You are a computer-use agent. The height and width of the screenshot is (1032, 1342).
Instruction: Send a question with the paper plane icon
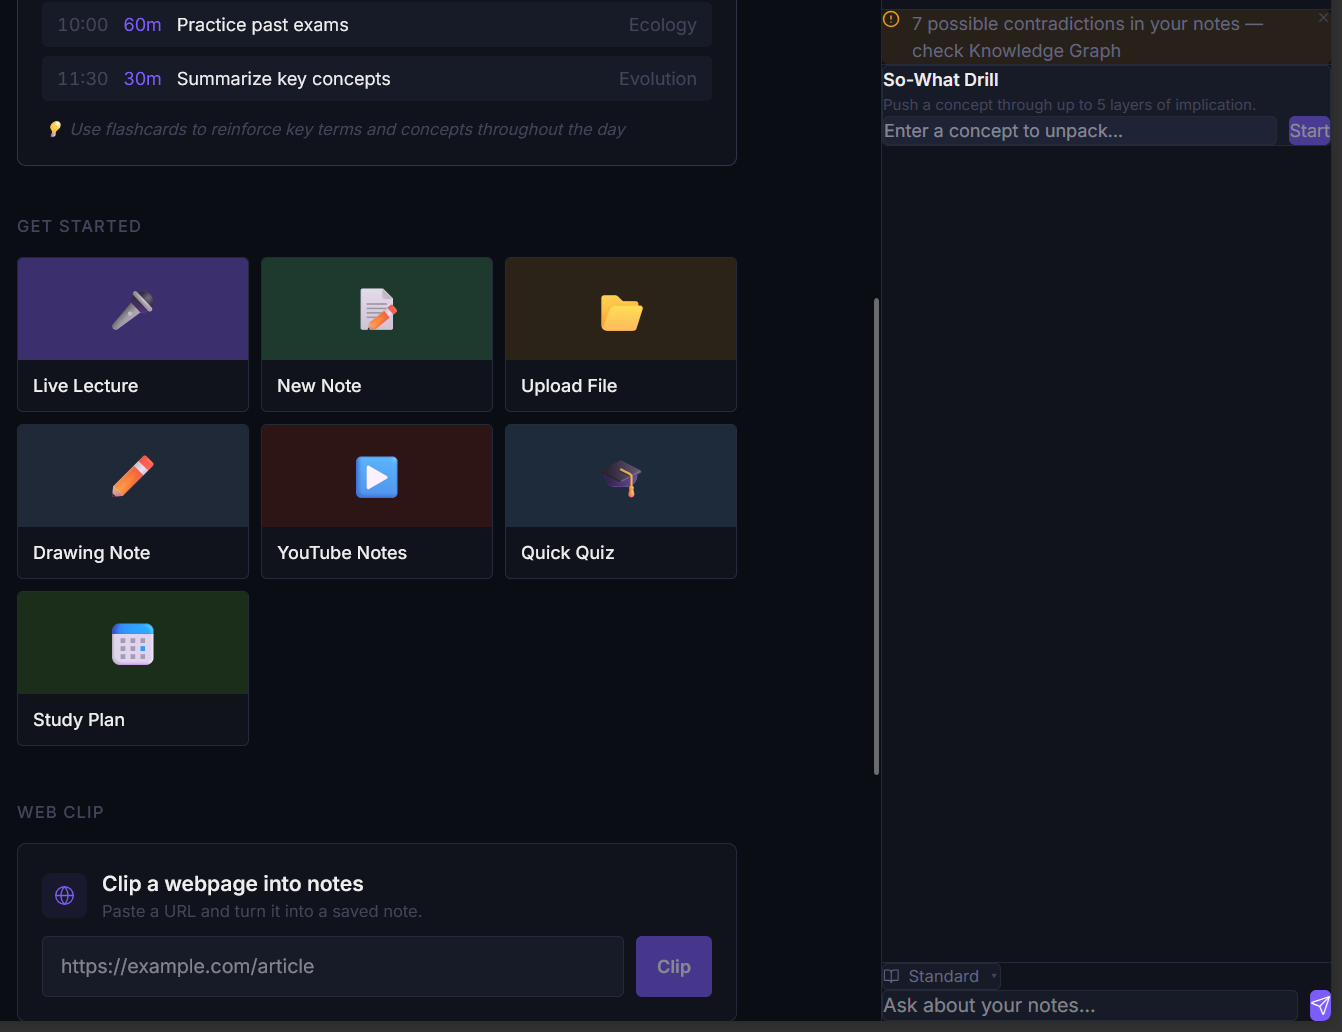1319,1005
